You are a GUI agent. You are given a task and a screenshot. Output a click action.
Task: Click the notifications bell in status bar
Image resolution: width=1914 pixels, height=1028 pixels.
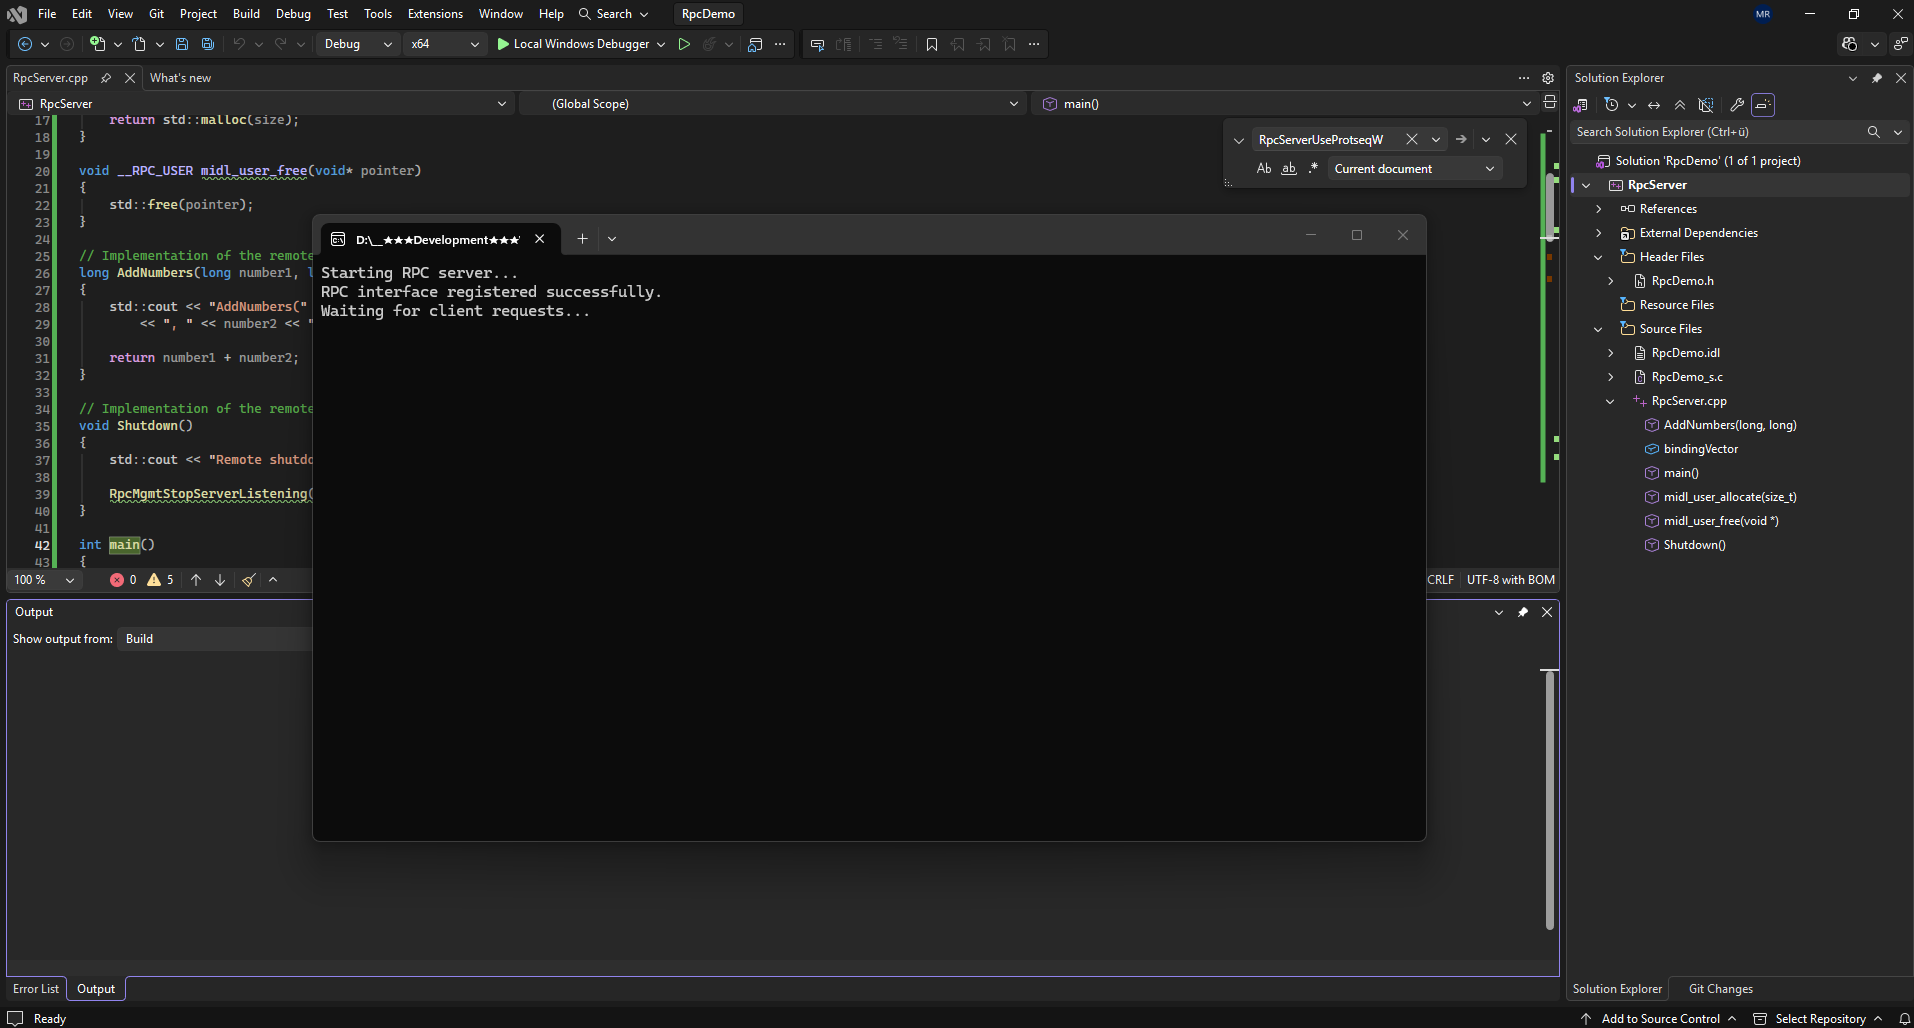pyautogui.click(x=1905, y=1019)
